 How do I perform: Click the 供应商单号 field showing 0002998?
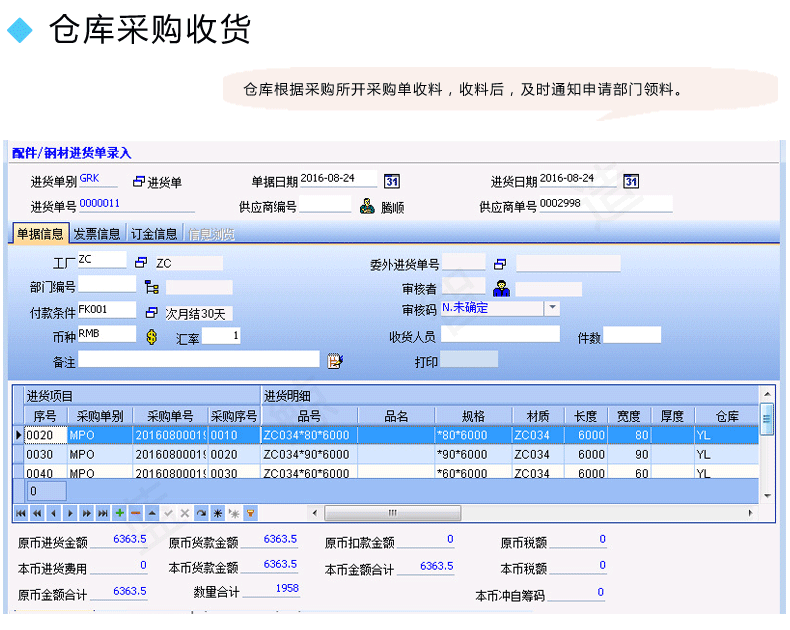click(606, 204)
